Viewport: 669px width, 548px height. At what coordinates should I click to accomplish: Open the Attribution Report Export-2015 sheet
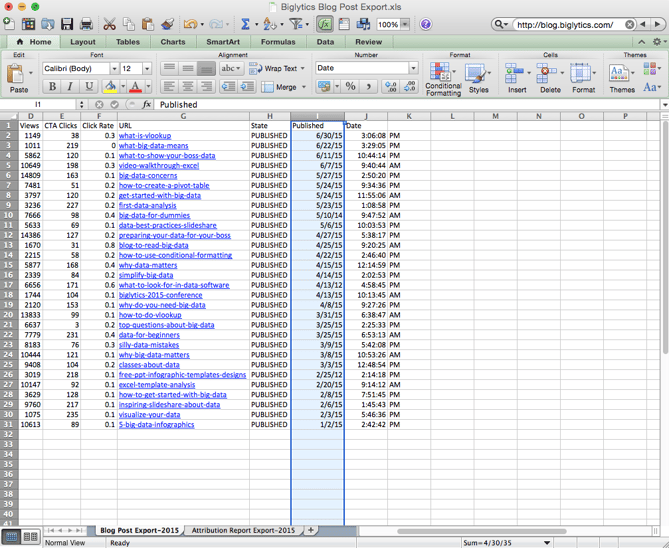pos(243,530)
